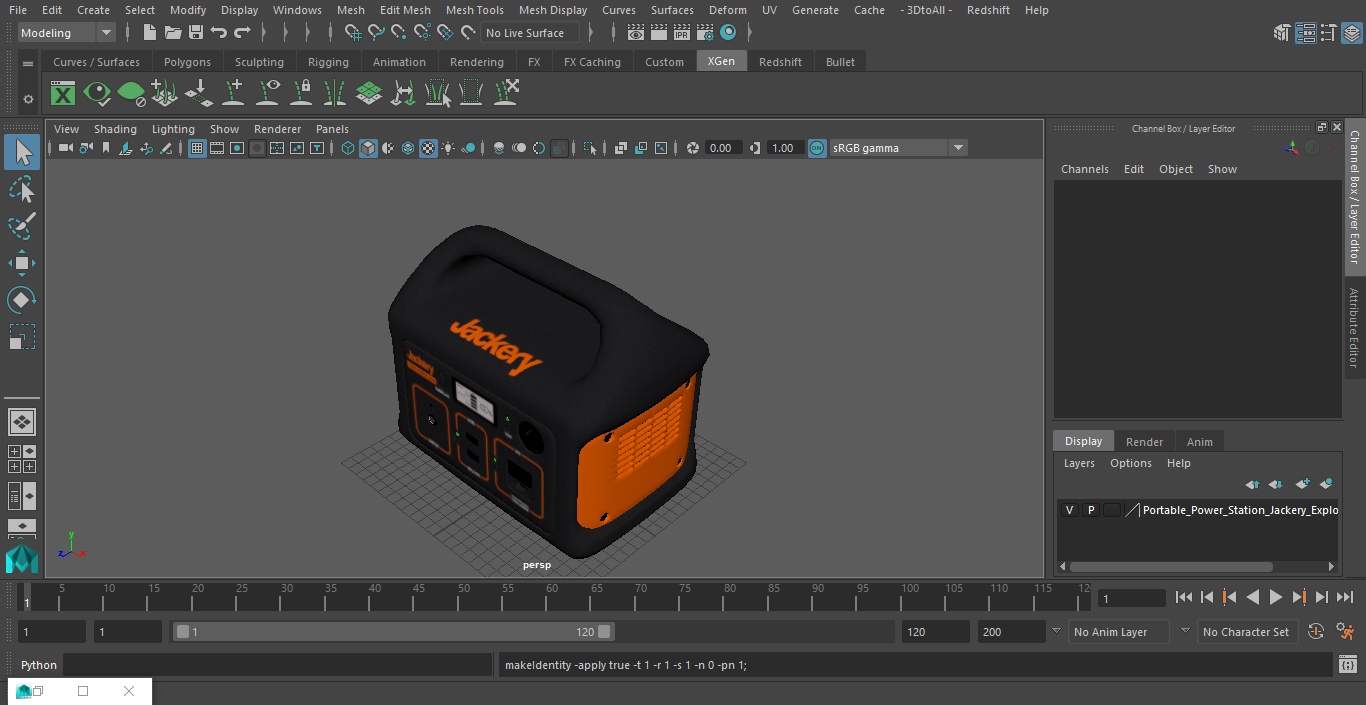The height and width of the screenshot is (705, 1366).
Task: Switch to the Polygons shelf tab
Action: coord(187,62)
